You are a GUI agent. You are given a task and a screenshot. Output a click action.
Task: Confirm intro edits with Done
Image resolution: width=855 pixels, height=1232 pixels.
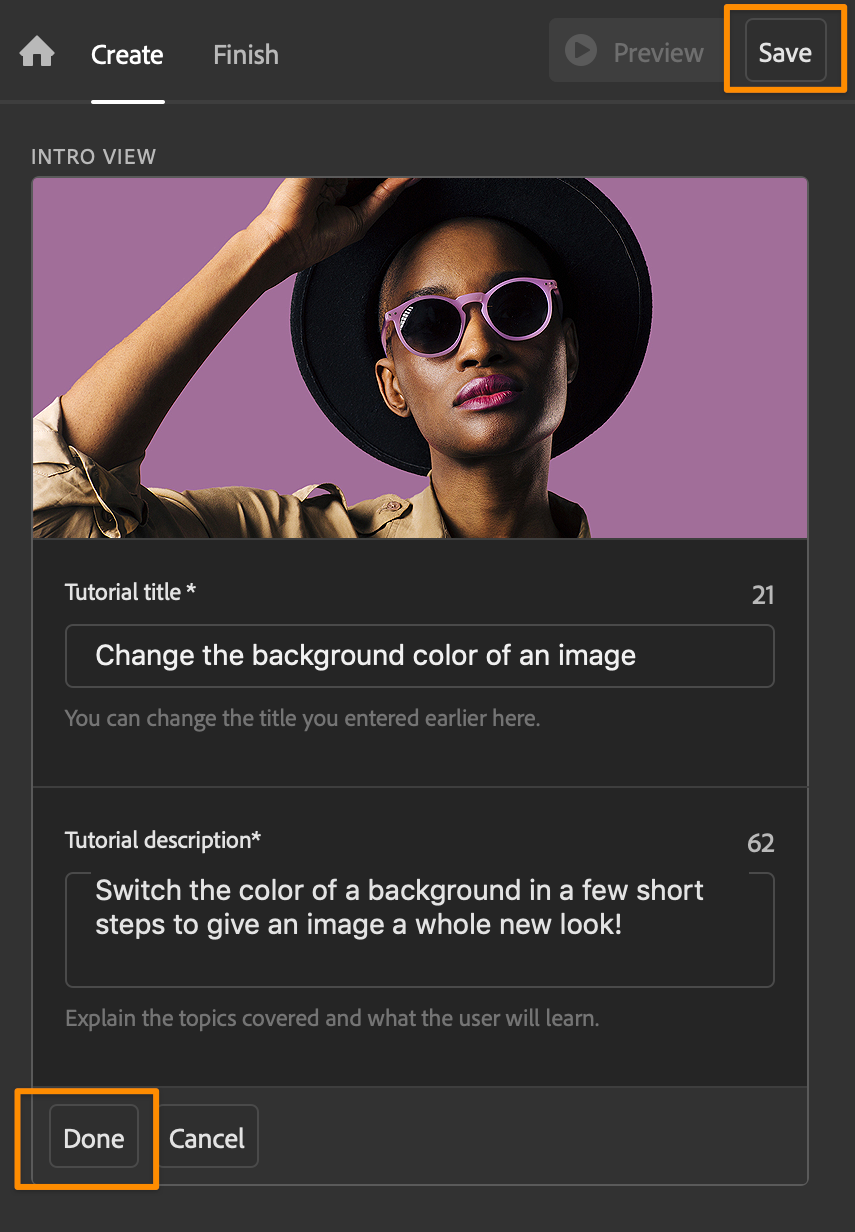94,1139
